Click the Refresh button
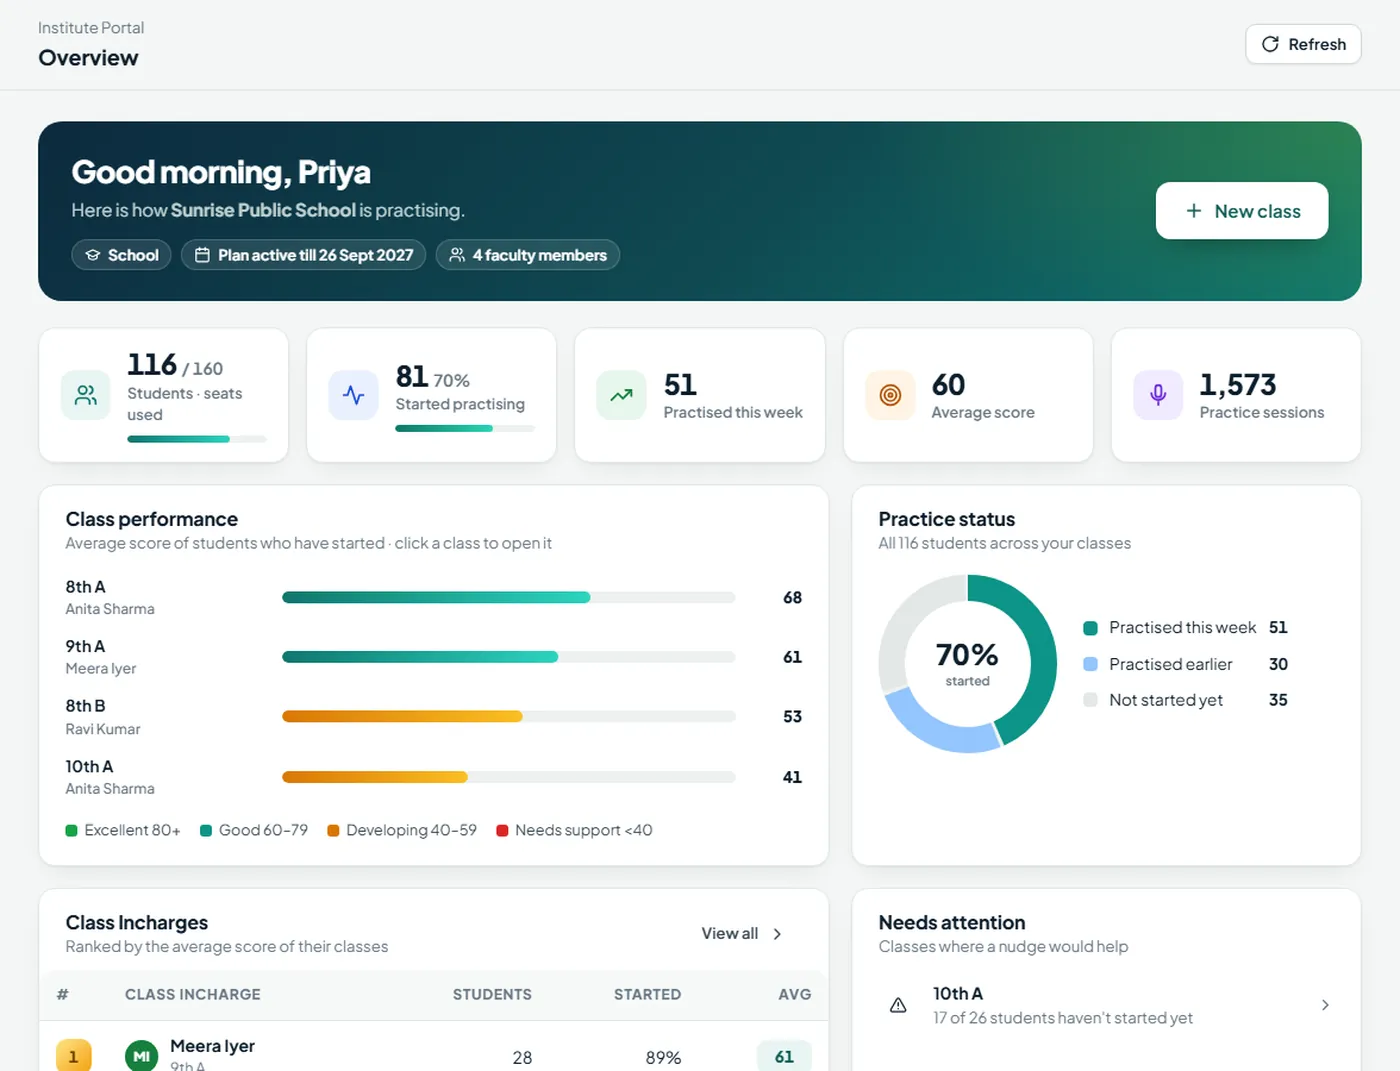Image resolution: width=1400 pixels, height=1071 pixels. tap(1303, 44)
